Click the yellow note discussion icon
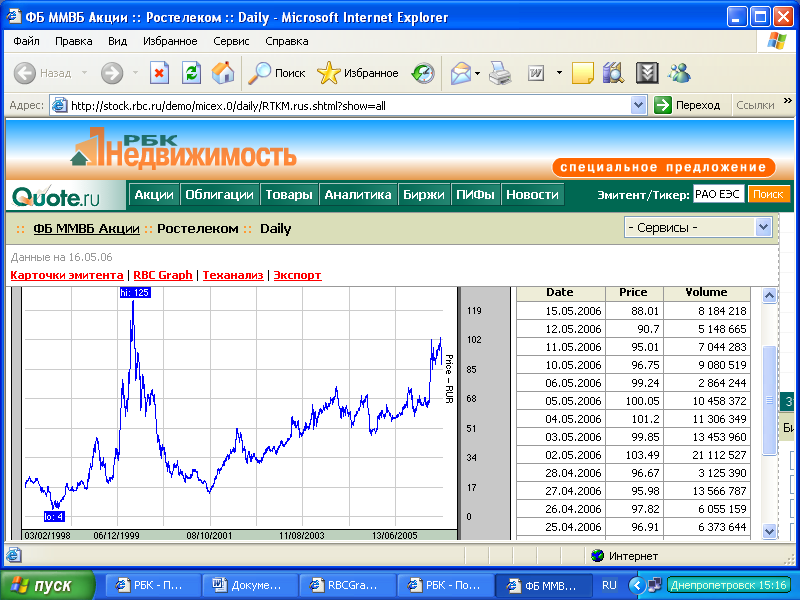The image size is (800, 600). [x=583, y=73]
